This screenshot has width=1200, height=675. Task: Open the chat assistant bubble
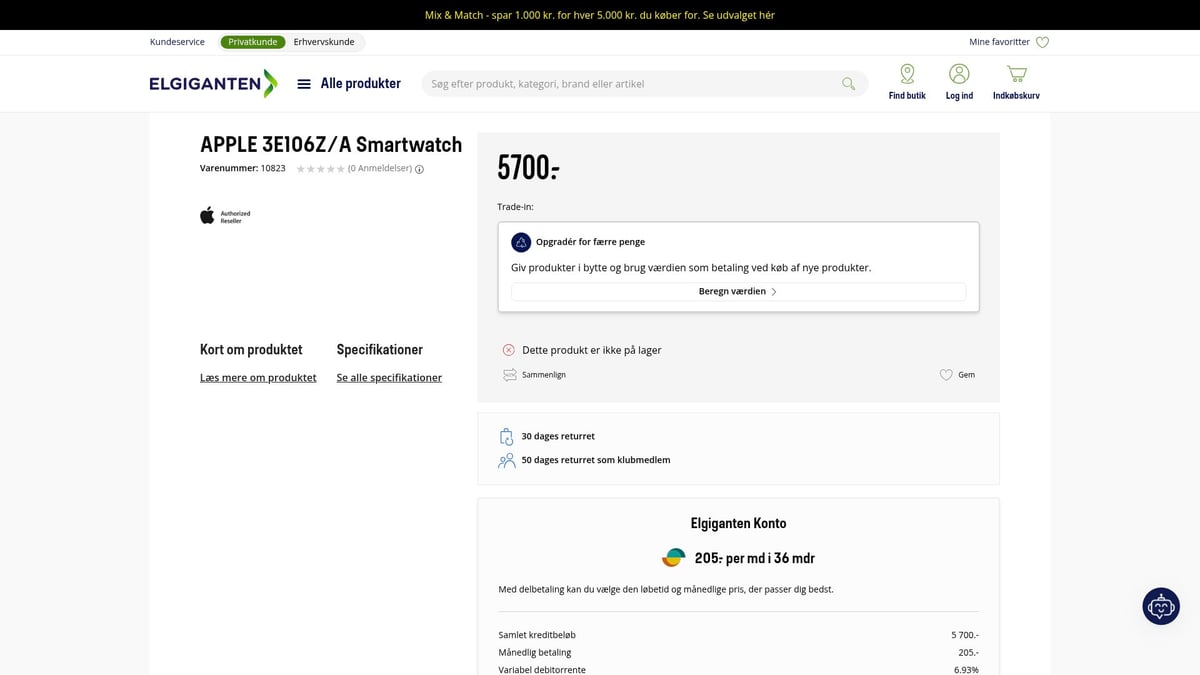click(x=1160, y=606)
